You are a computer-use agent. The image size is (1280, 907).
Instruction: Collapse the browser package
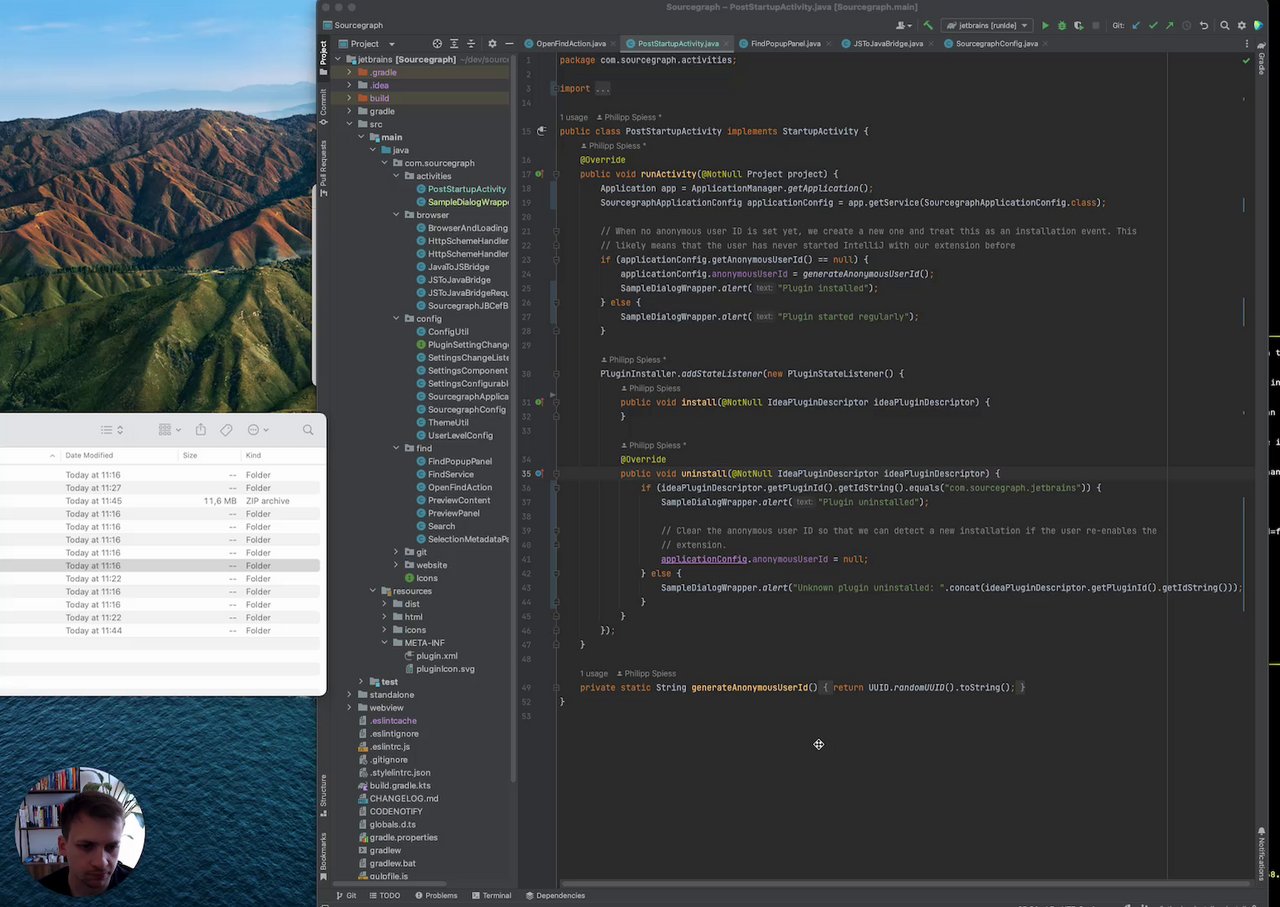tap(396, 216)
